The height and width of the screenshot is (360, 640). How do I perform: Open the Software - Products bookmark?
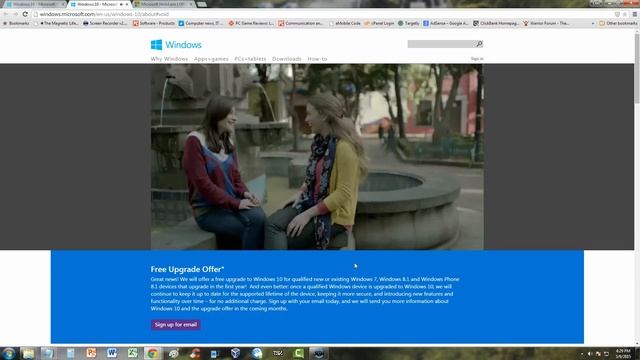154,23
